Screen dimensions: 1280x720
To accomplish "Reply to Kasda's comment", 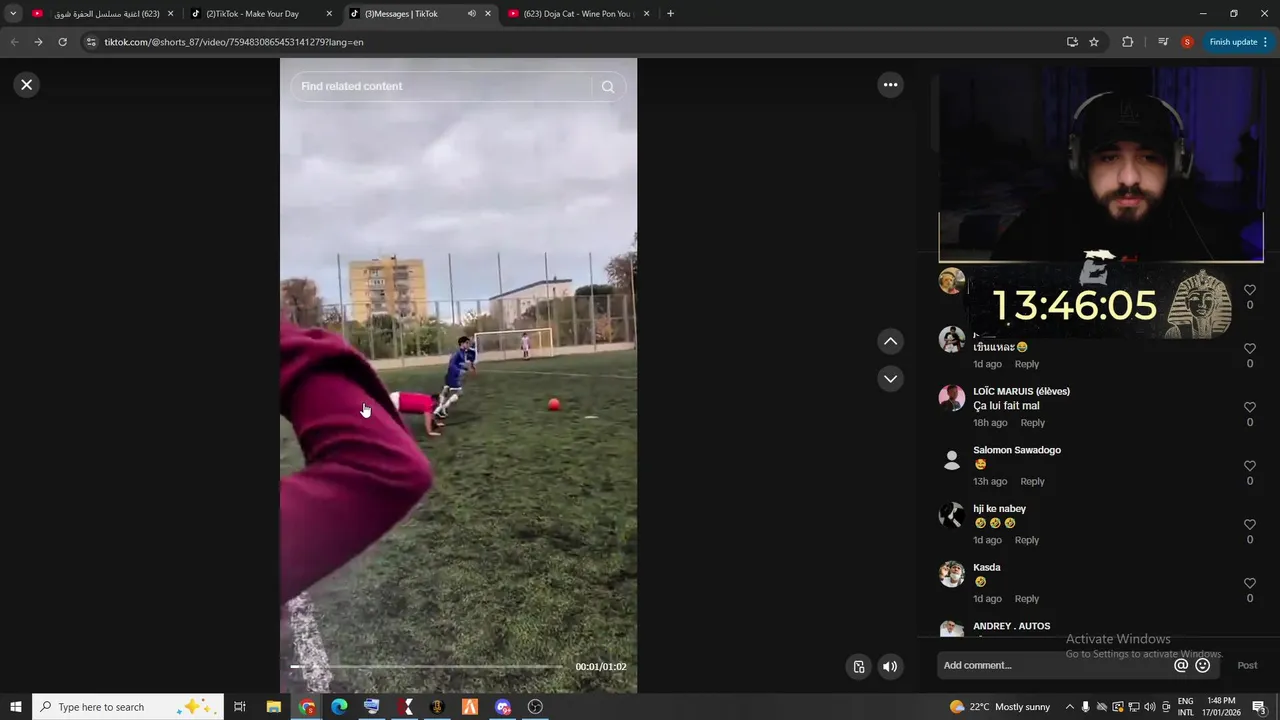I will 1027,599.
